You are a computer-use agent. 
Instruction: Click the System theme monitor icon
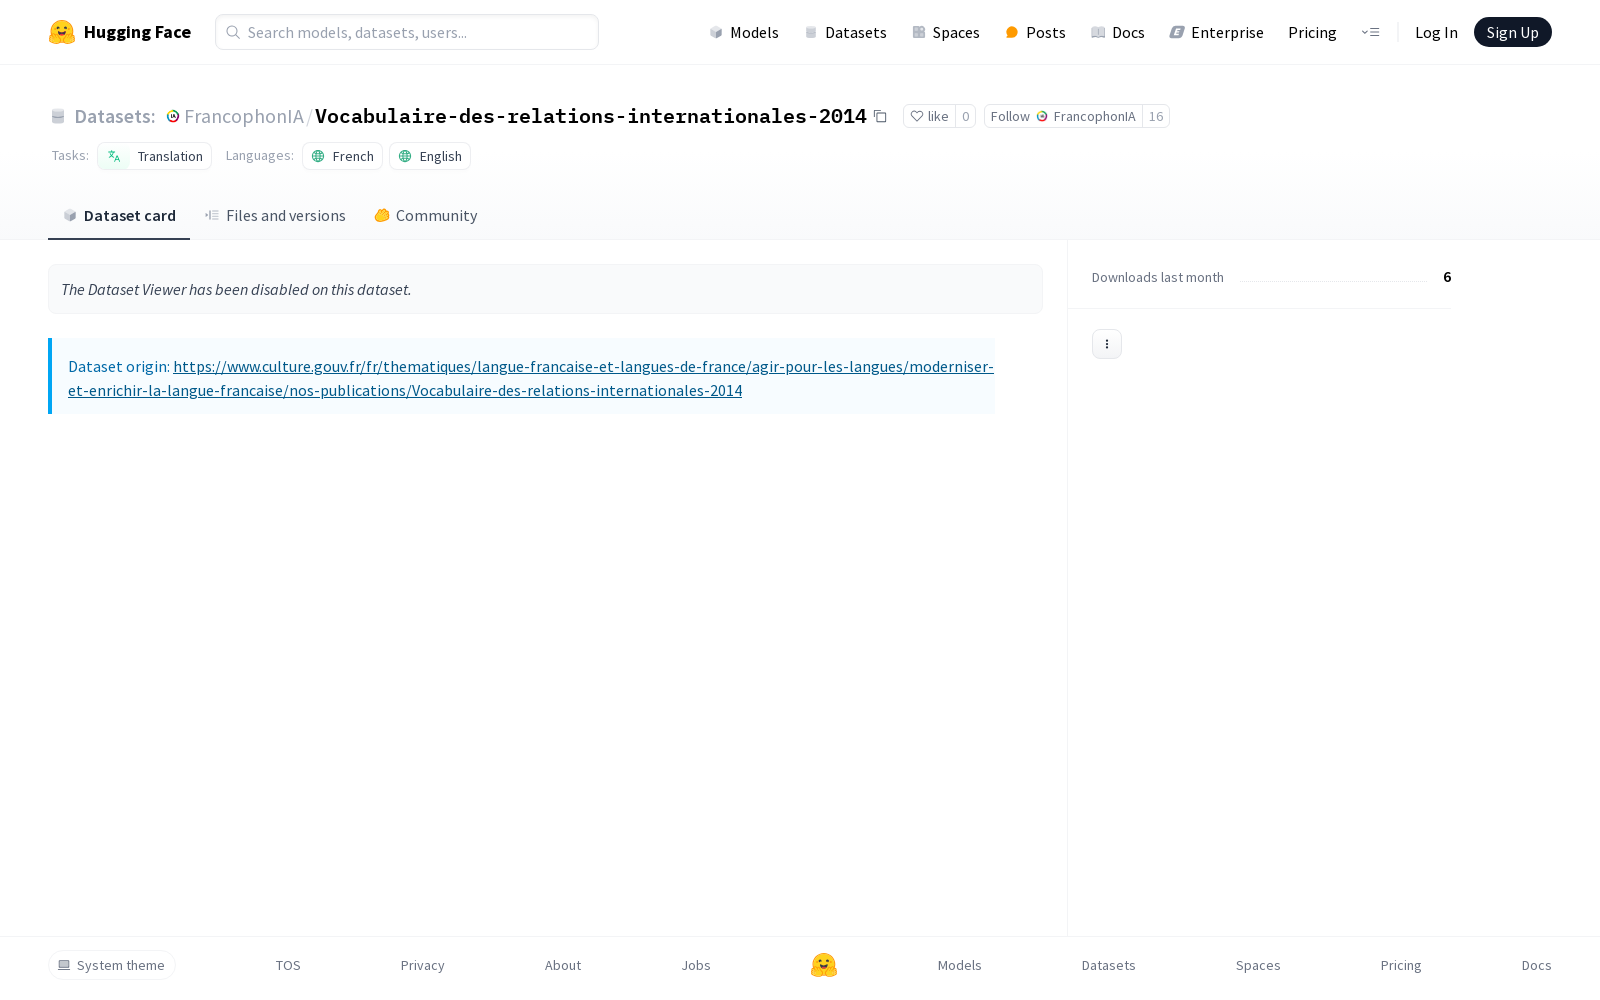(x=64, y=965)
